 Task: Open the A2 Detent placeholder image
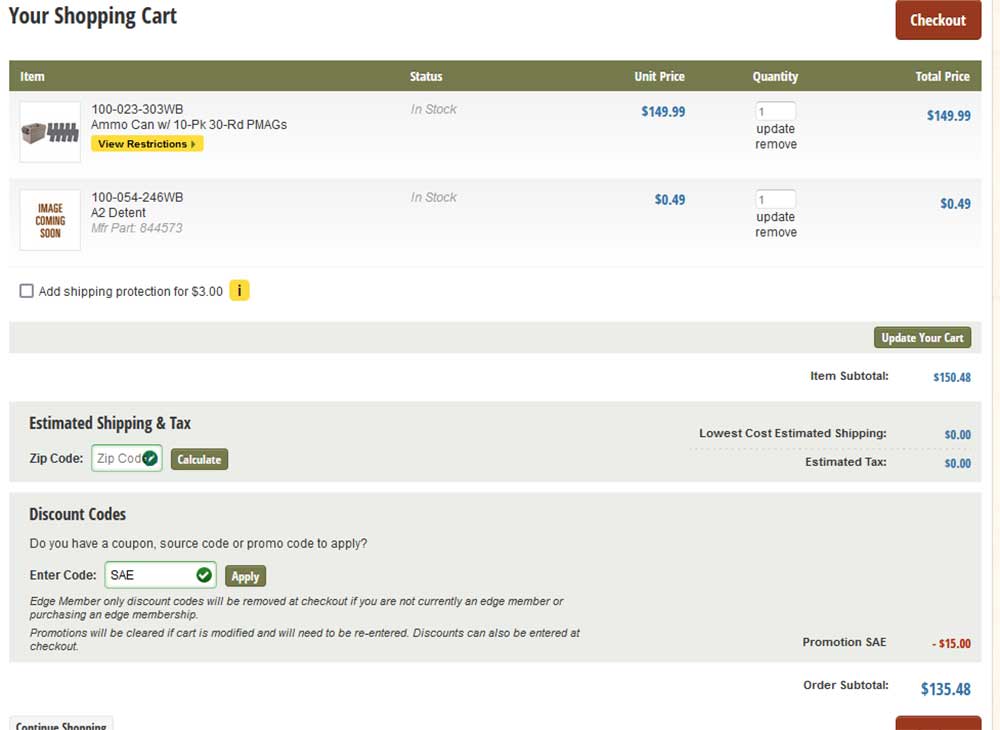(x=50, y=220)
